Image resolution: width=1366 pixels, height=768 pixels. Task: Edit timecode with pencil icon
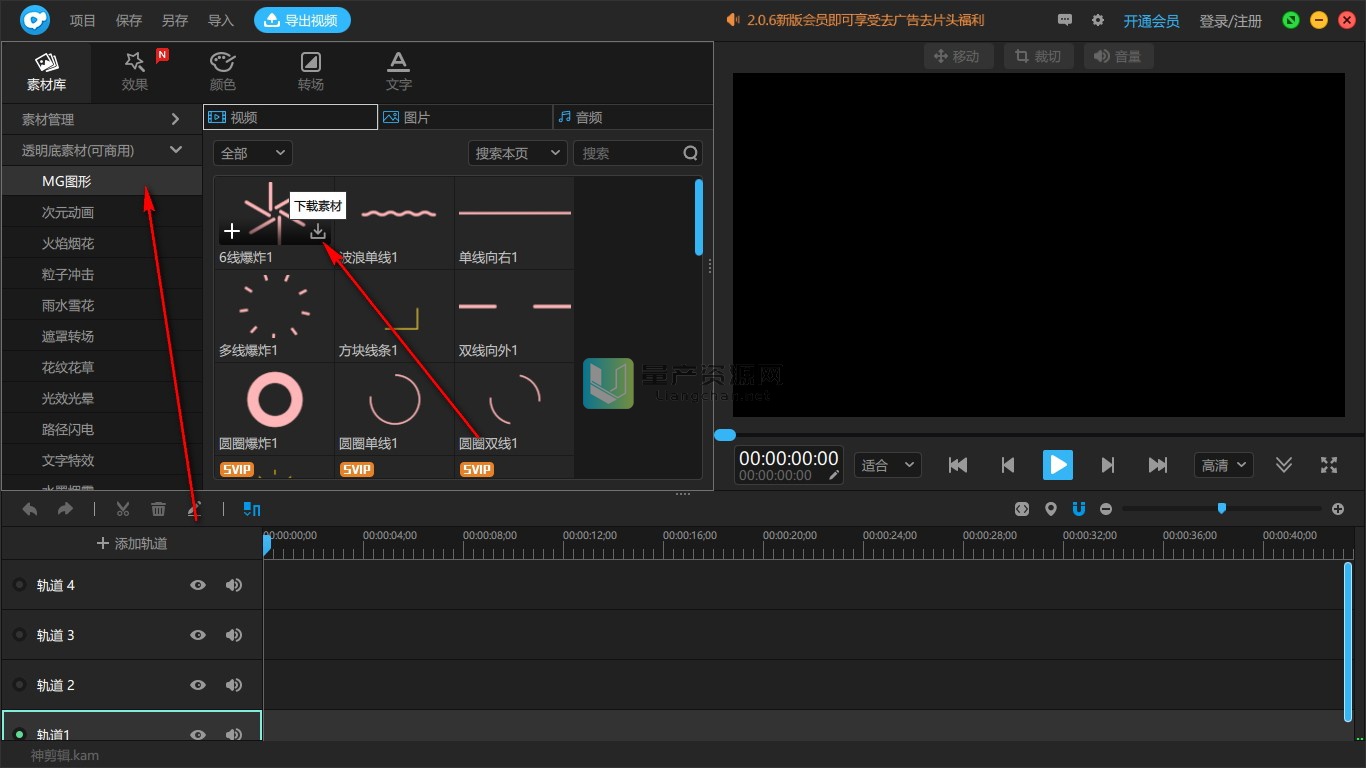tap(834, 475)
